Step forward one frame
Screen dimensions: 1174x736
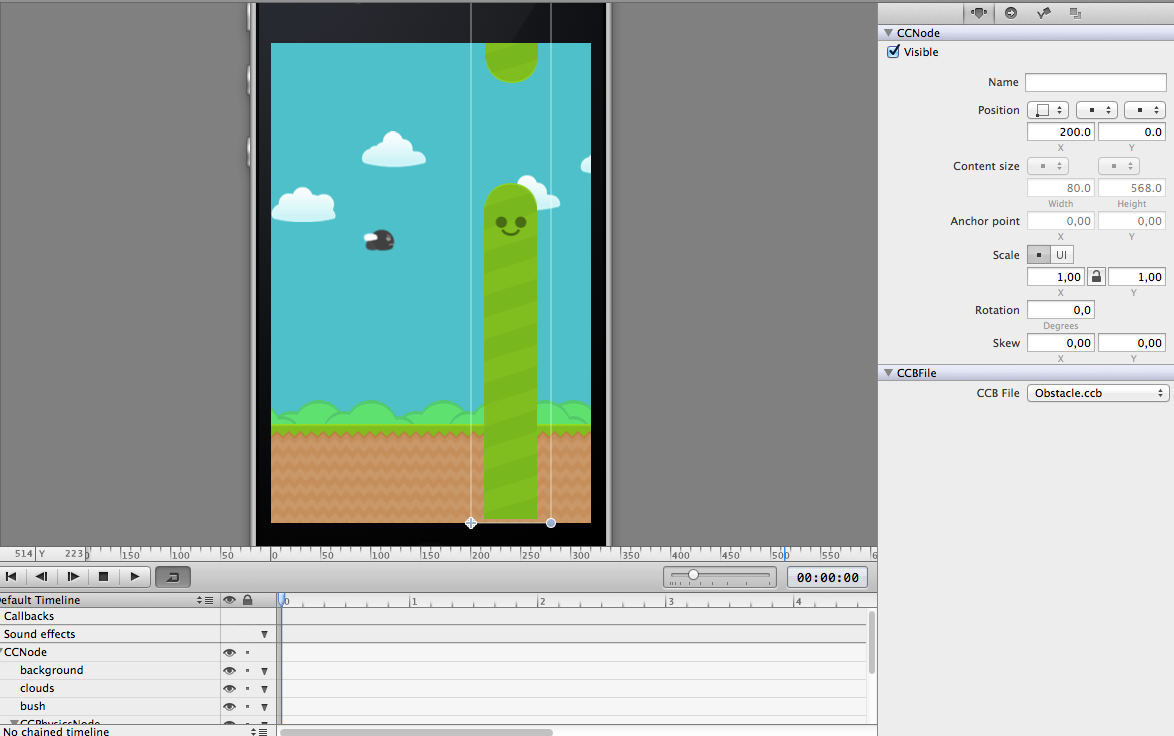pyautogui.click(x=73, y=577)
